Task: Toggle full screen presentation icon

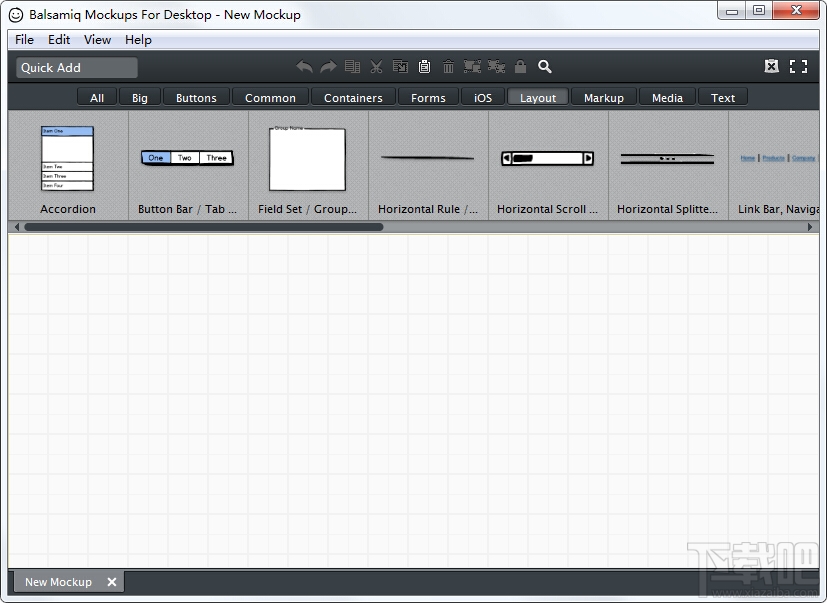Action: point(799,66)
